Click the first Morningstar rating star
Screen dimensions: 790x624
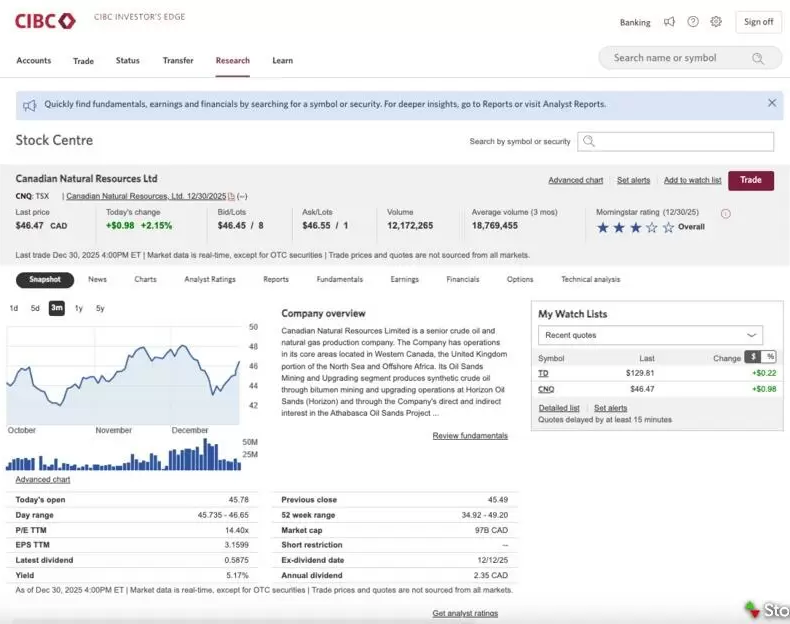pos(603,227)
